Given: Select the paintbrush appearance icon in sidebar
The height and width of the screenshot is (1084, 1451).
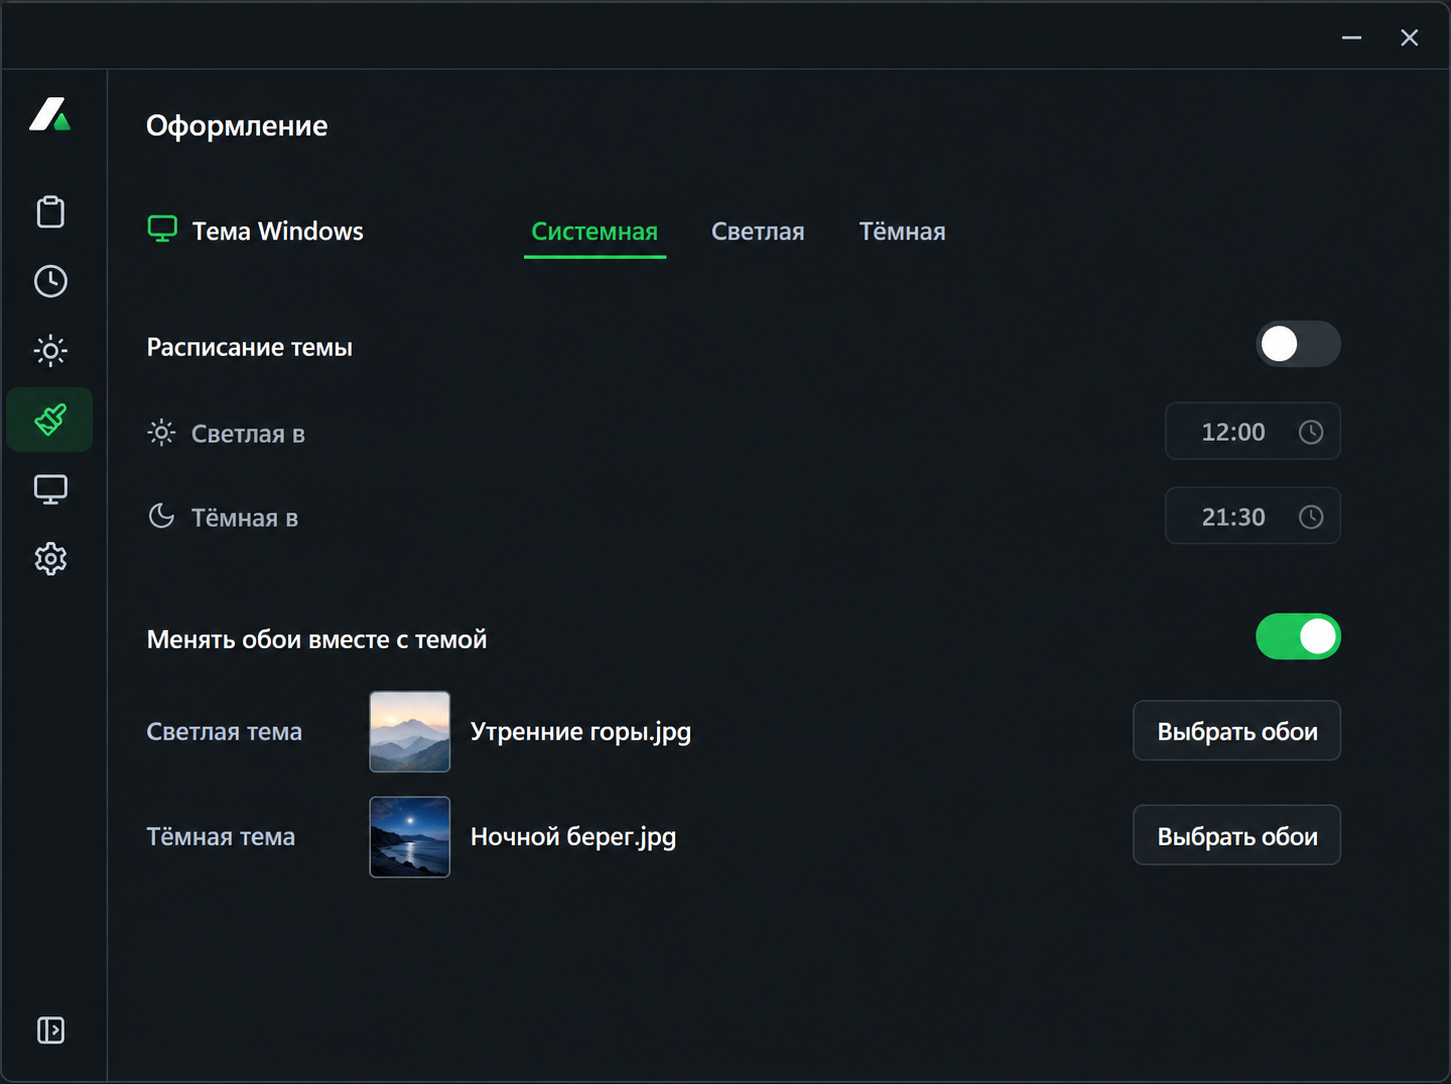Looking at the screenshot, I should coord(50,419).
